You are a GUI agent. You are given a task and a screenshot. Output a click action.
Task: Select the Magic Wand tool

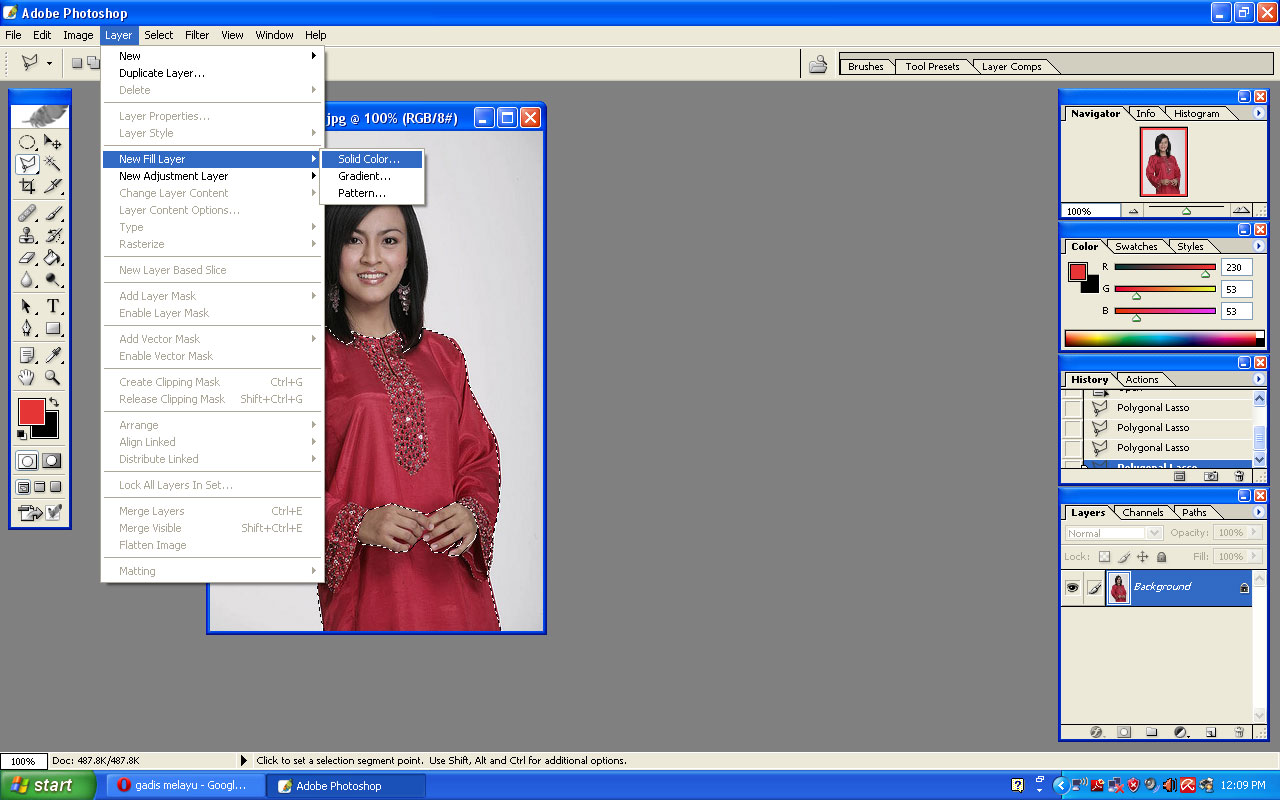53,164
